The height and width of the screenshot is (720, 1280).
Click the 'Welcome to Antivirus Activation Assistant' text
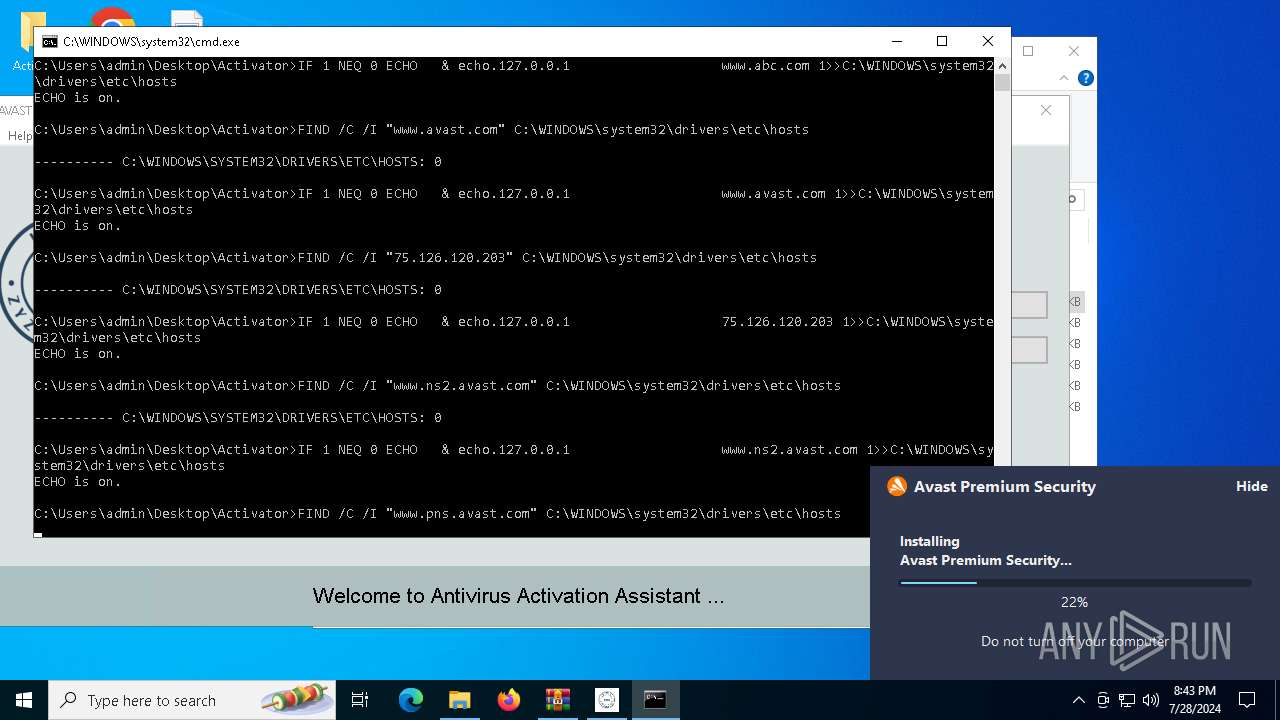(x=518, y=596)
